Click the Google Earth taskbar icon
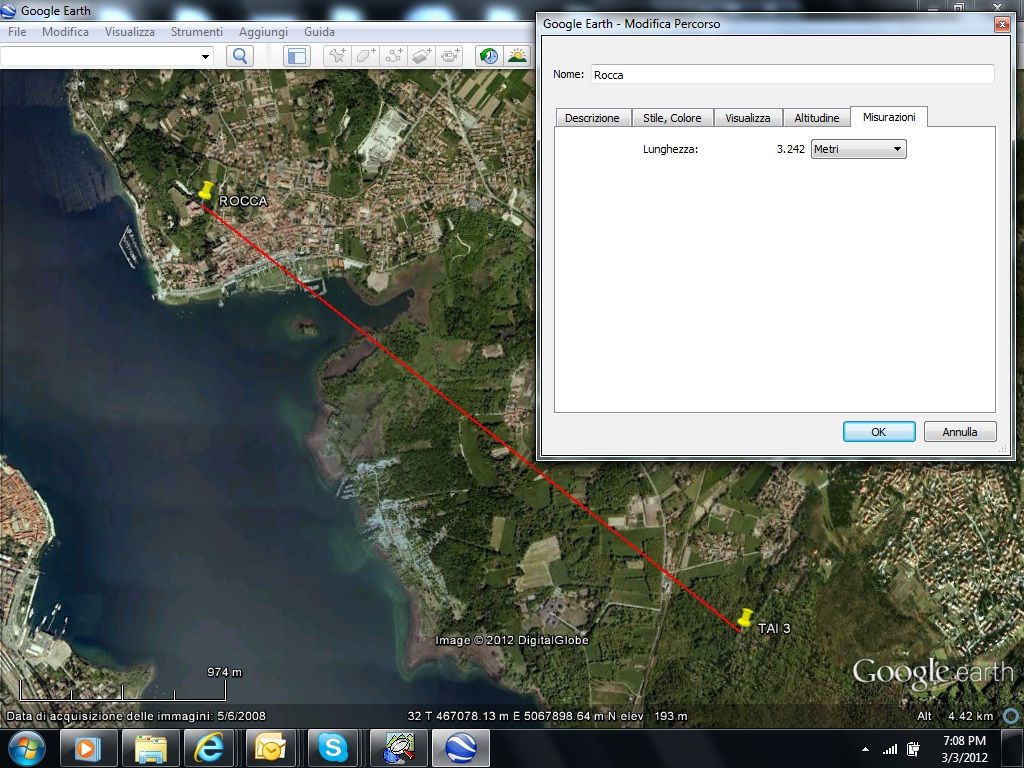This screenshot has height=768, width=1024. pos(460,748)
